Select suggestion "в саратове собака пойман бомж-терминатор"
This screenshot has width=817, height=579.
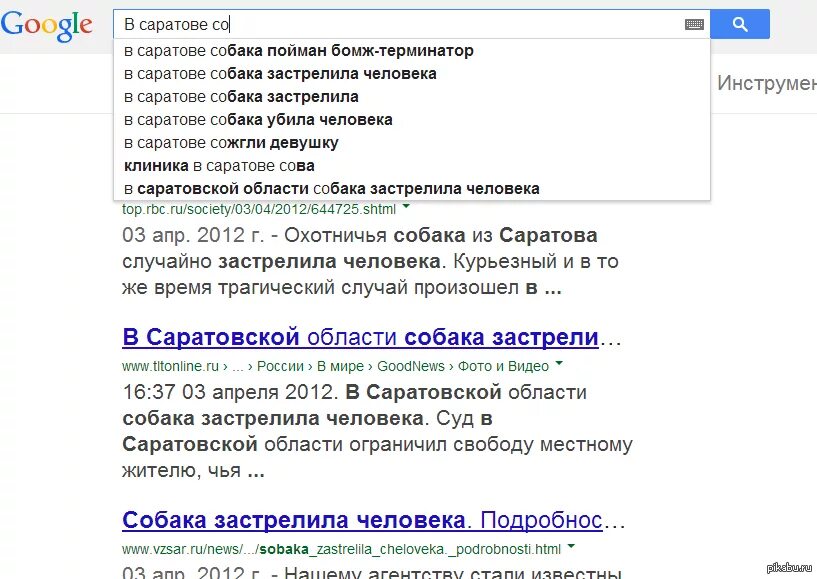(412, 51)
